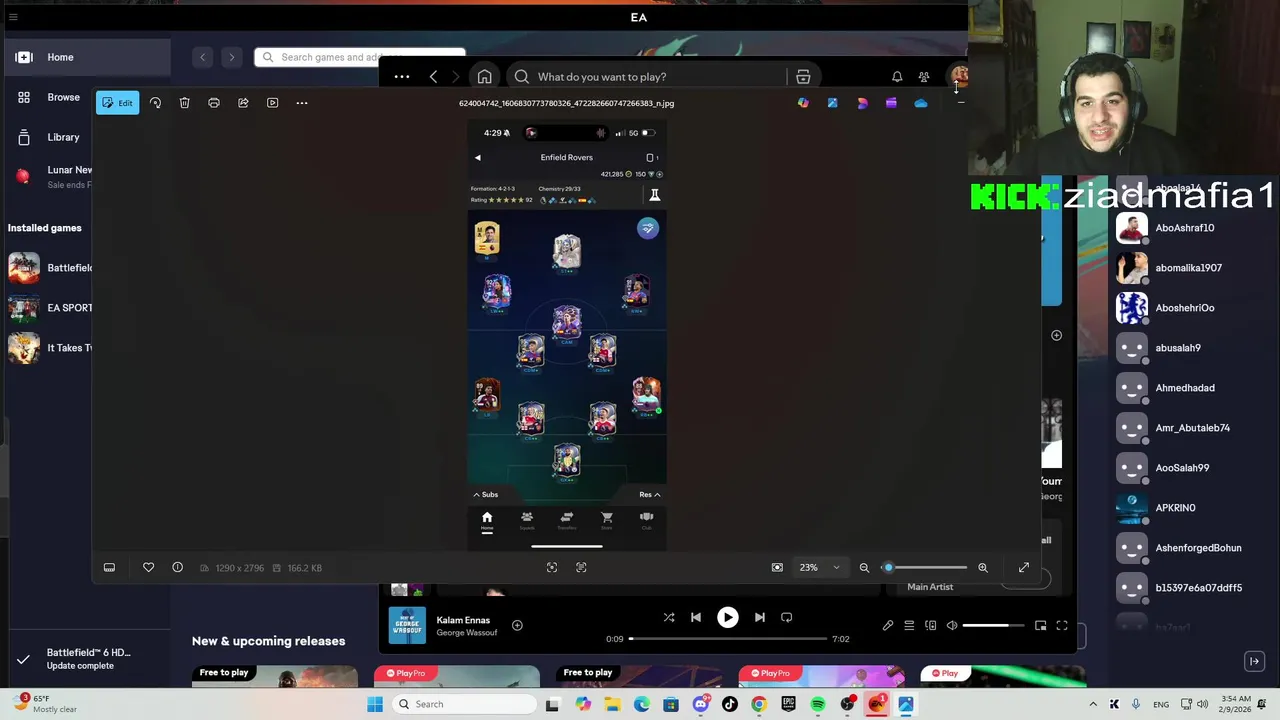
Task: Adjust the Spotify volume slider
Action: (993, 626)
